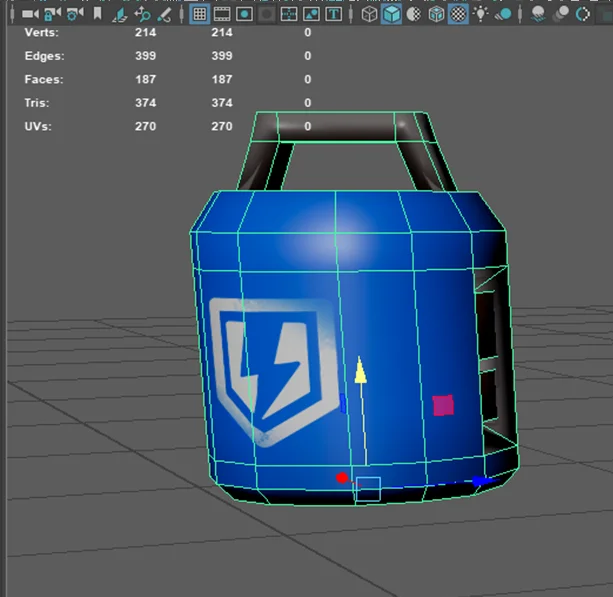Click the red X-axis manipulator handle
Viewport: 613px width, 597px height.
click(342, 478)
